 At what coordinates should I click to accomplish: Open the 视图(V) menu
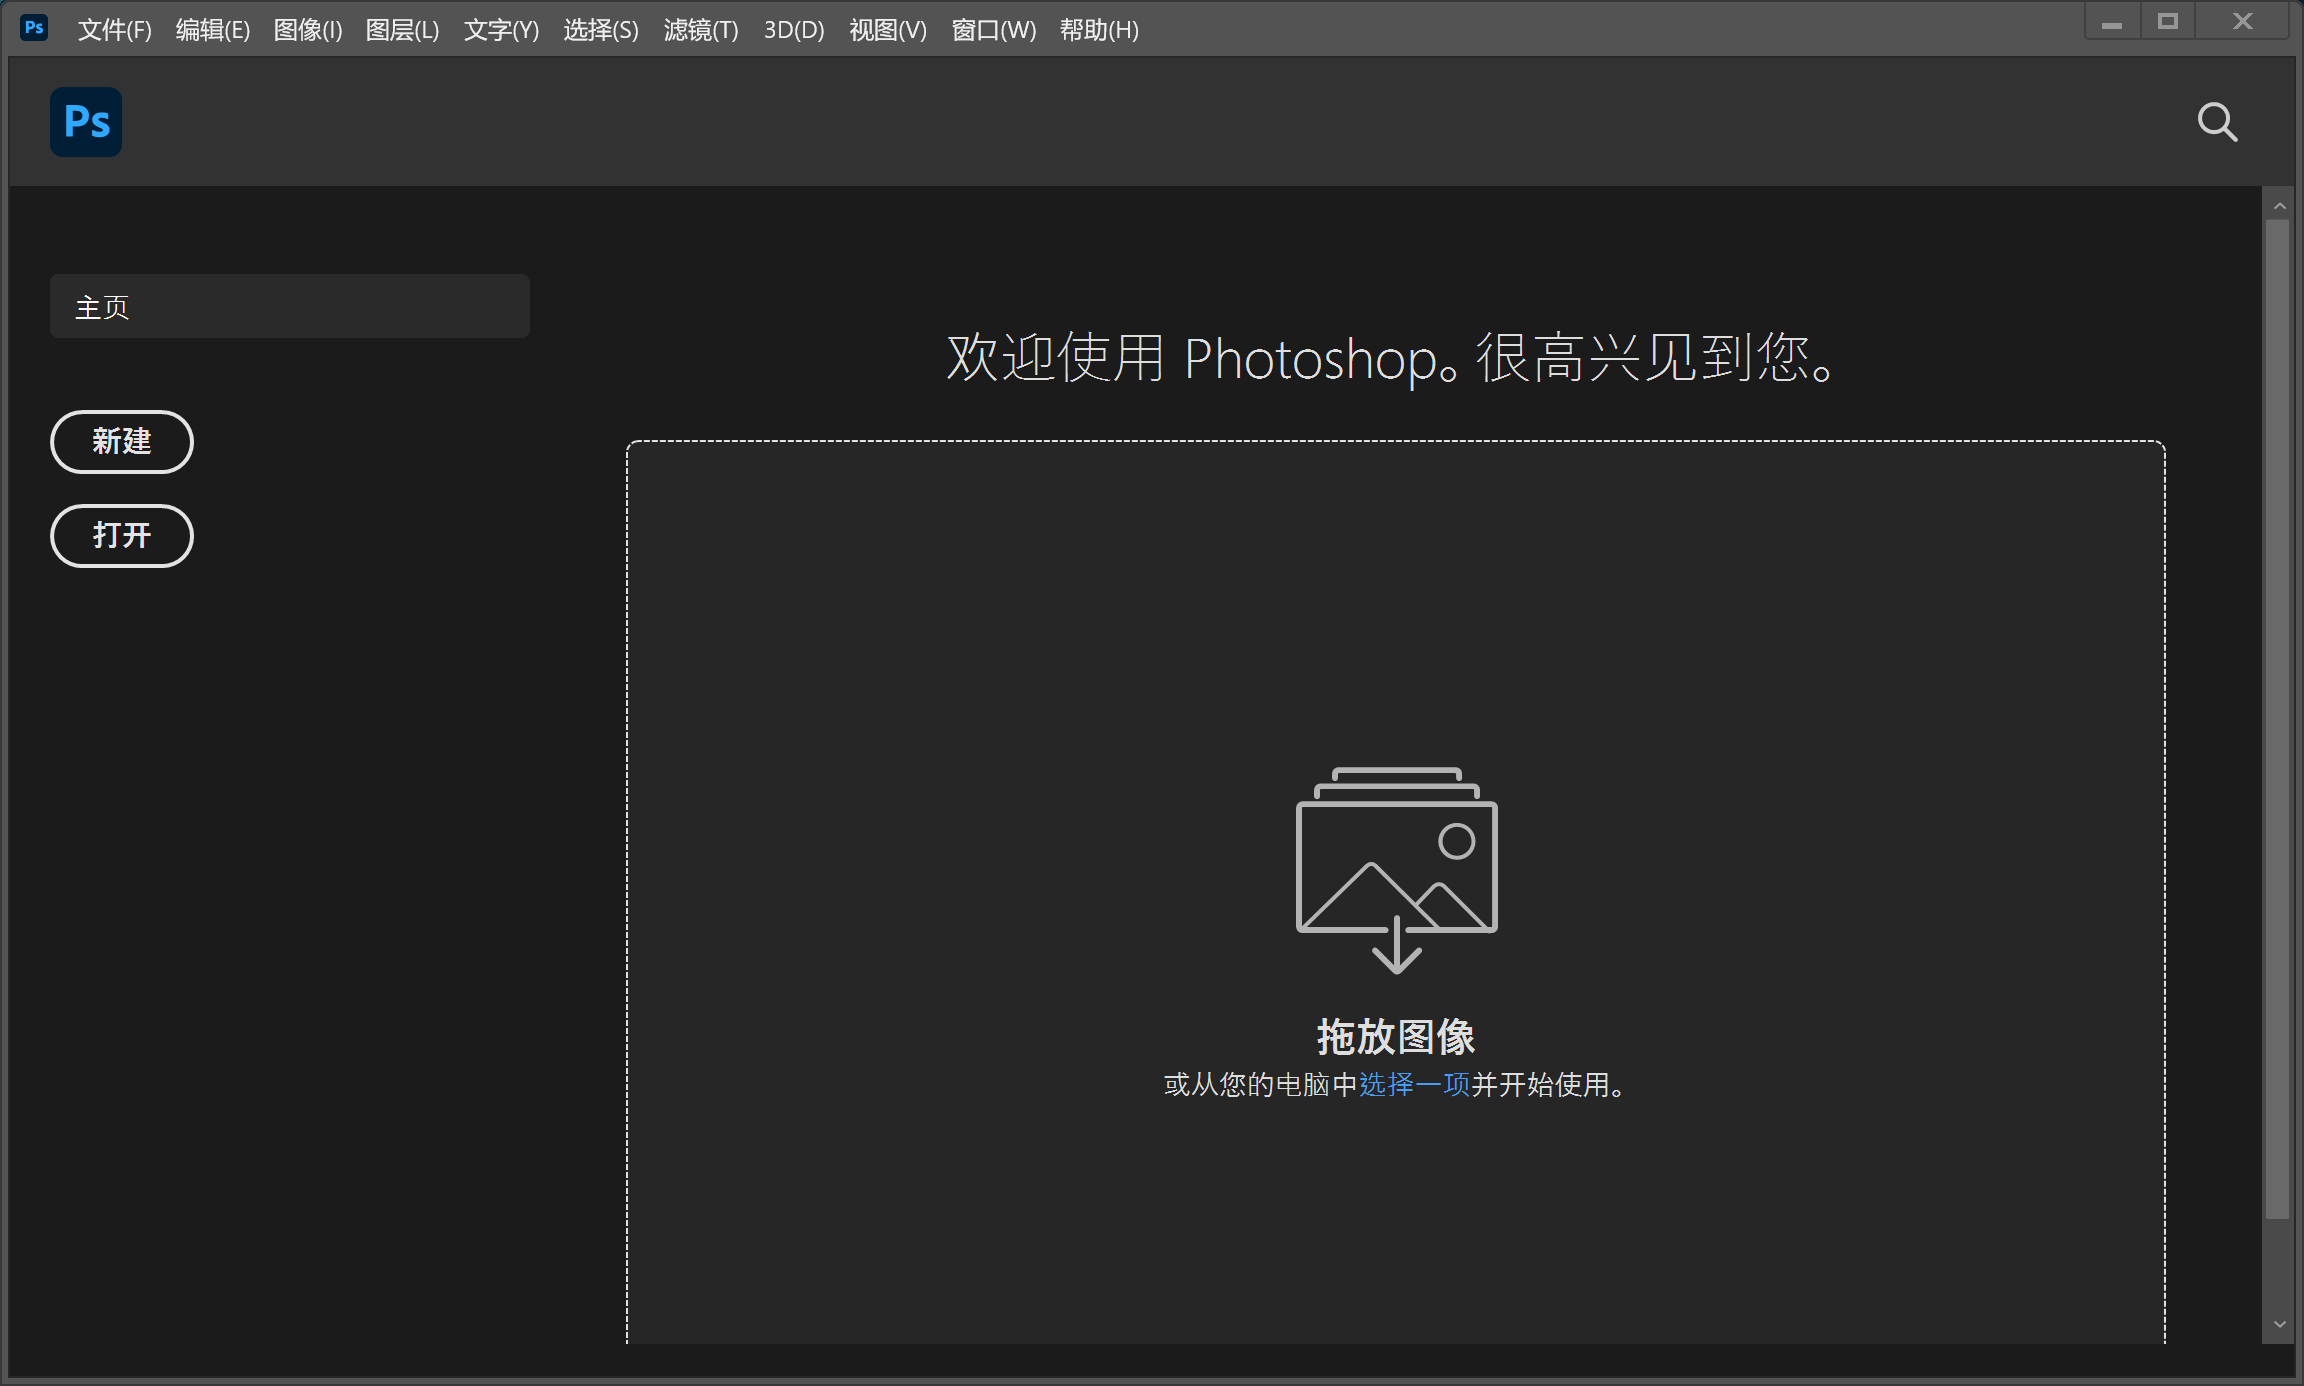pyautogui.click(x=888, y=30)
